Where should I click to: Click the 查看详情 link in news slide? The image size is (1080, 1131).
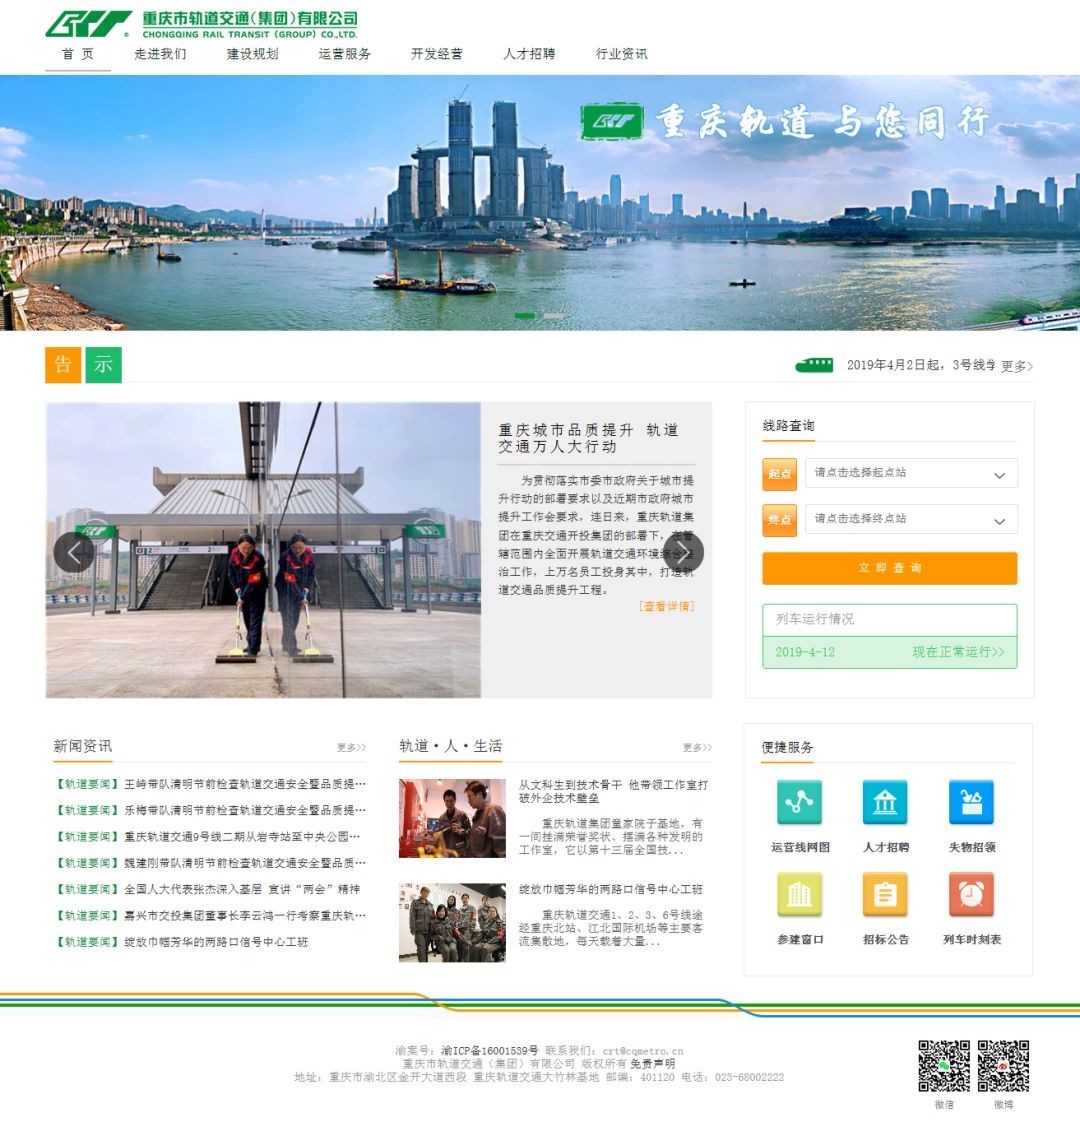tap(666, 606)
